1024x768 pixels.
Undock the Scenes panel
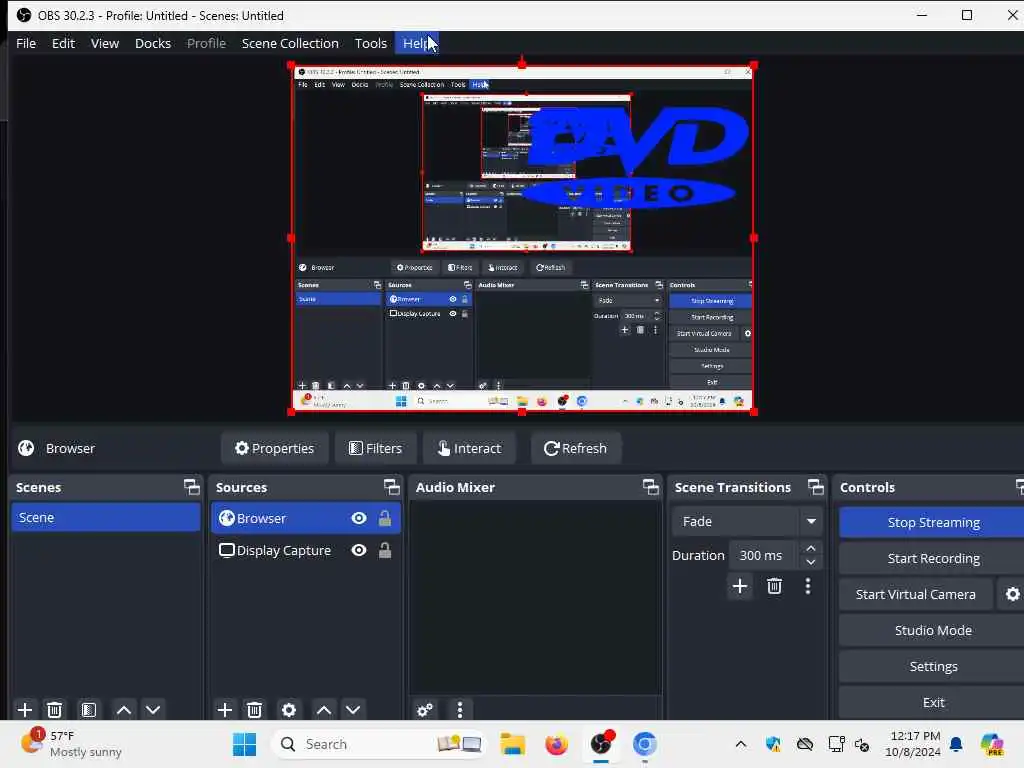[191, 487]
